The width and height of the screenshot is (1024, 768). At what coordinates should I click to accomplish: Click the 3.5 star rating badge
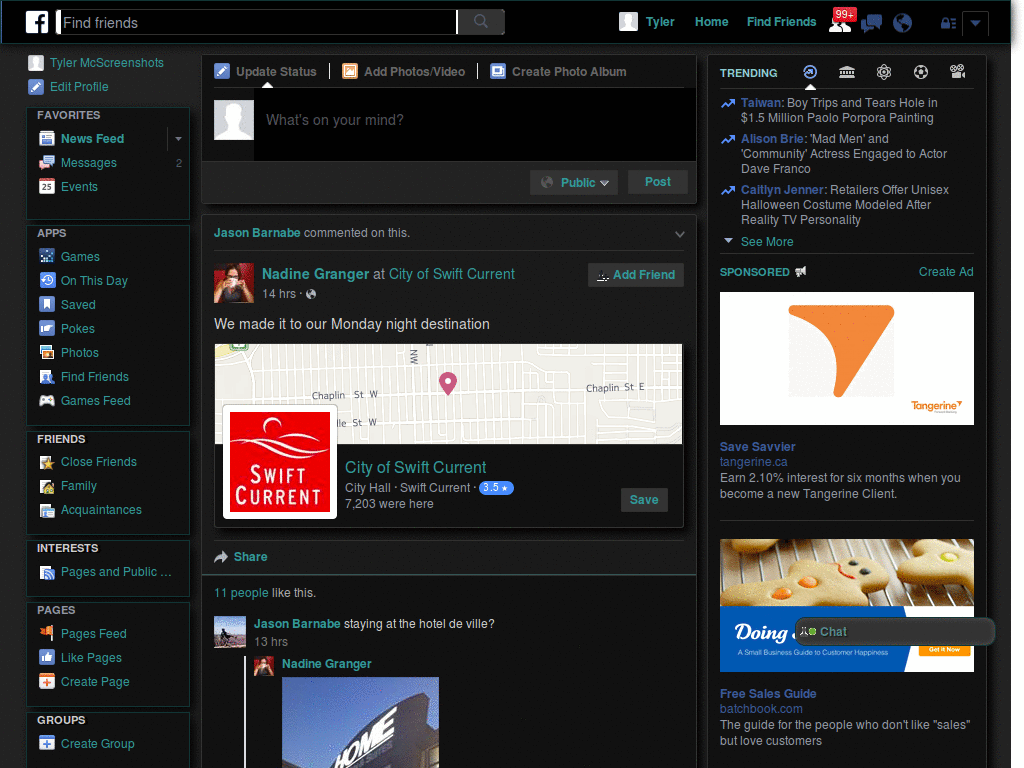(496, 488)
